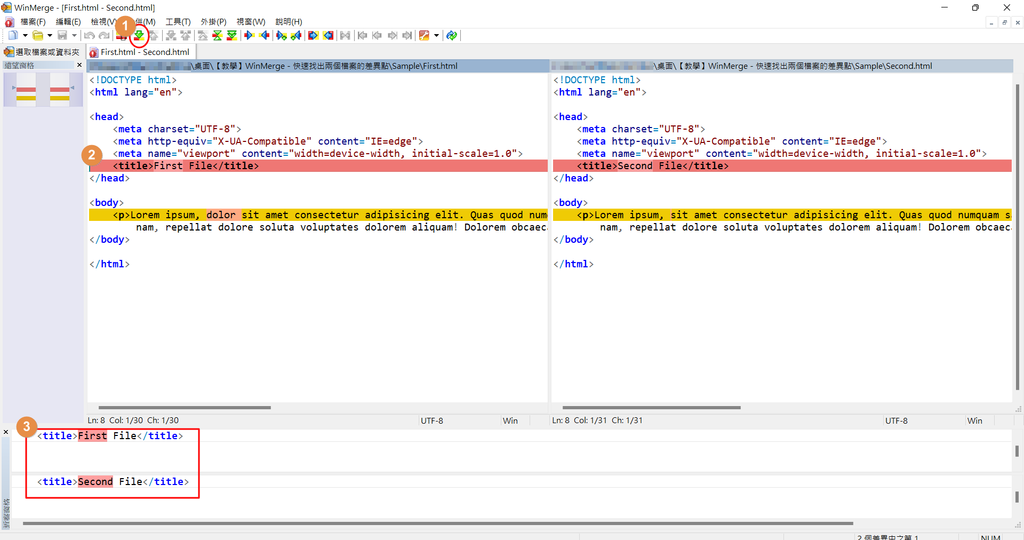Click the Open folder toolbar icon

point(36,36)
